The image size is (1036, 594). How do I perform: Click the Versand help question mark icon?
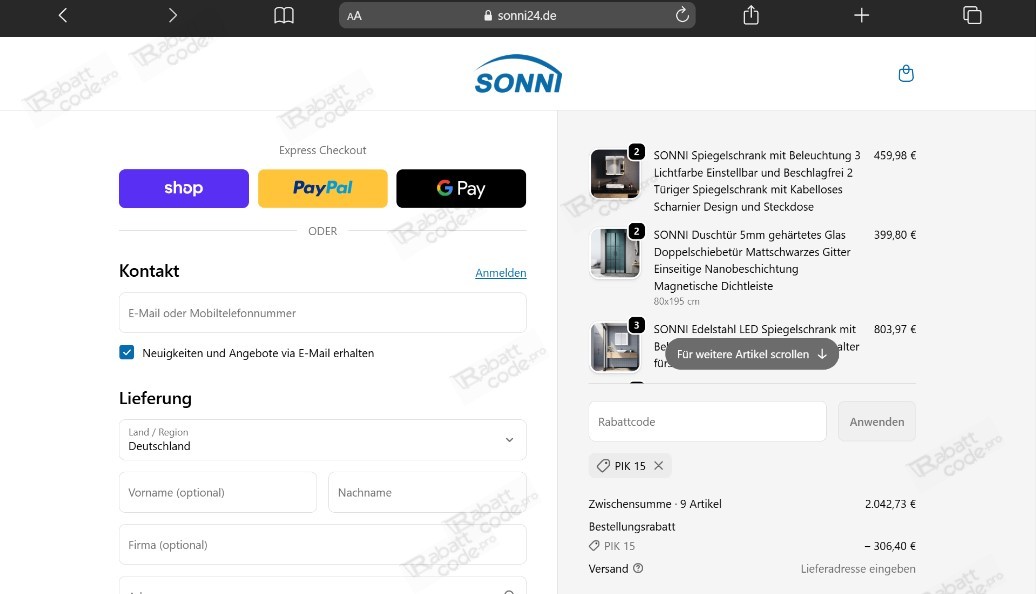[x=638, y=569]
